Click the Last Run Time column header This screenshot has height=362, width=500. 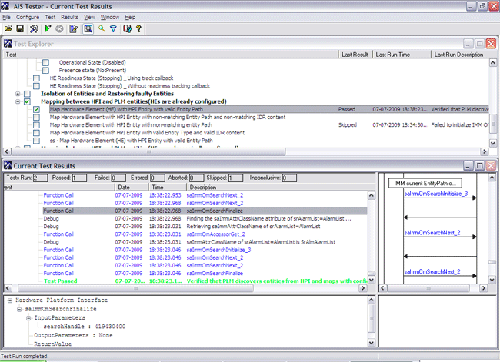click(x=402, y=54)
